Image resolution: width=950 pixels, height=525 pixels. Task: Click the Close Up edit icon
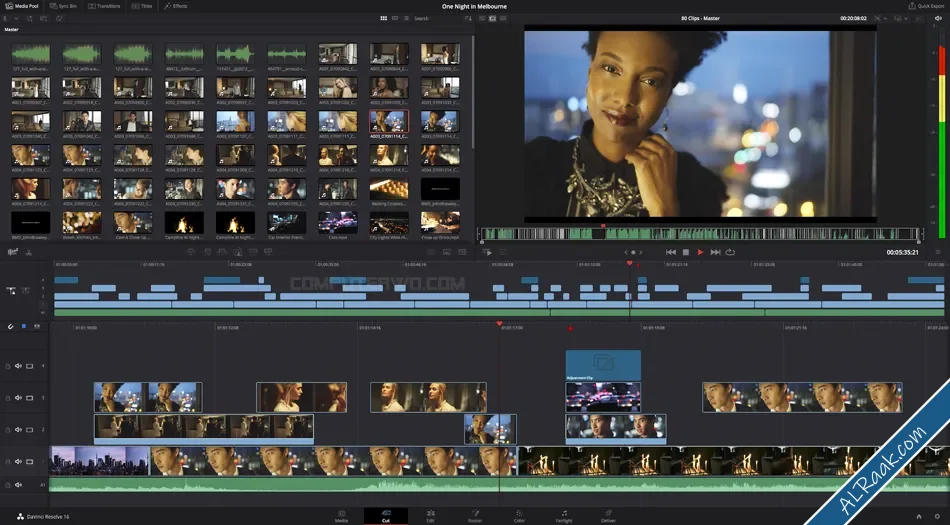point(238,252)
